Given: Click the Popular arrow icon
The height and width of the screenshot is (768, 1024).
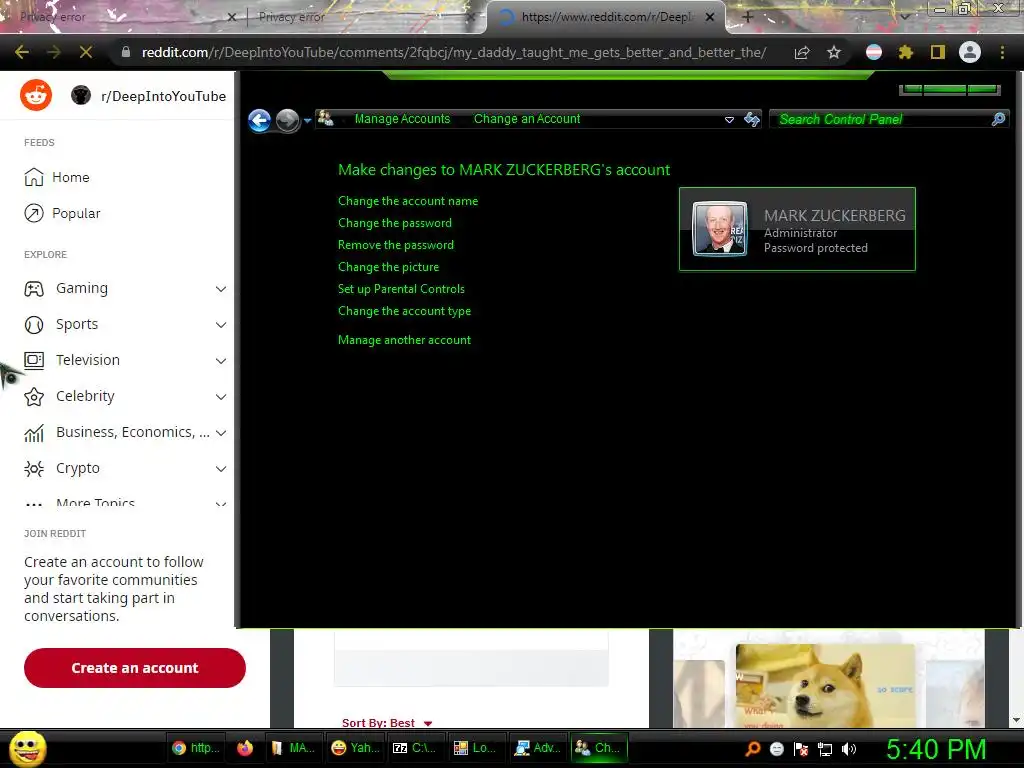Looking at the screenshot, I should click(x=33, y=214).
